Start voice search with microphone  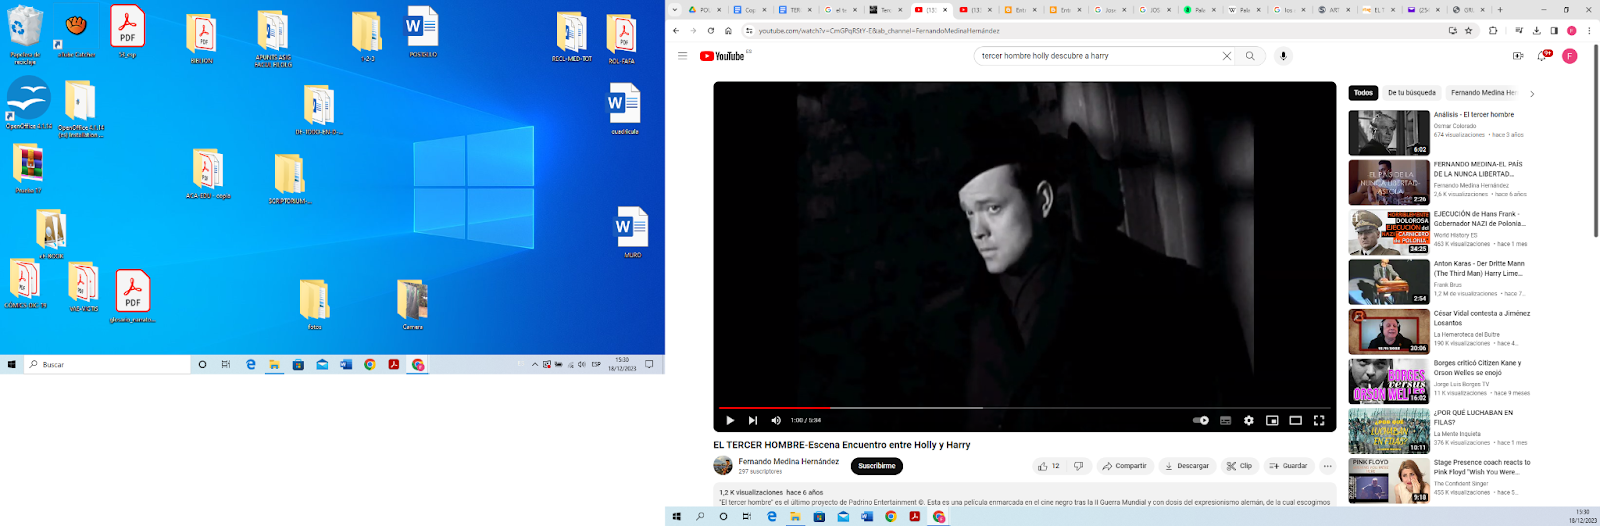tap(1284, 56)
